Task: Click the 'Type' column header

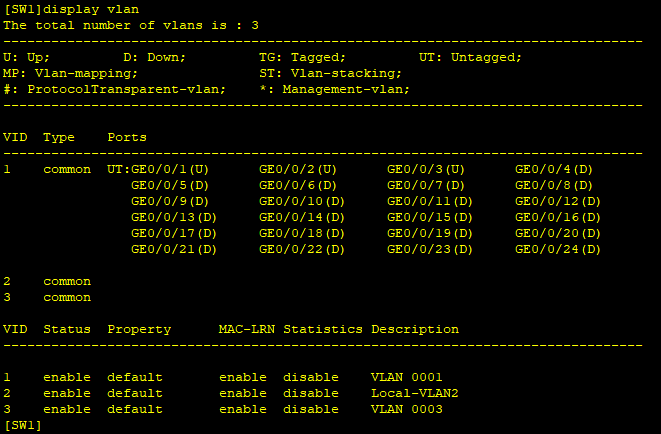Action: point(59,137)
